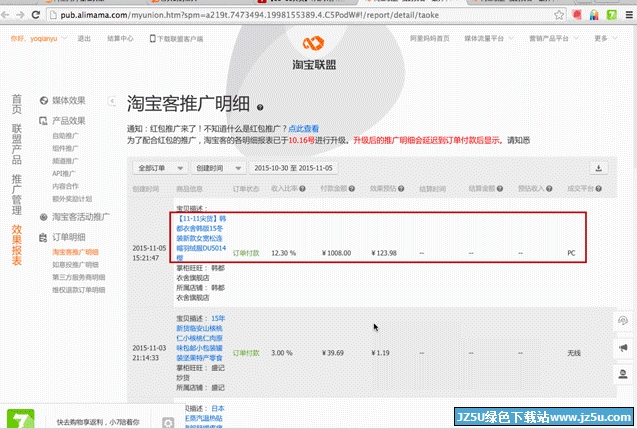Click the help icon next to 效果预估
Viewport: 637px width, 429px height.
[401, 189]
